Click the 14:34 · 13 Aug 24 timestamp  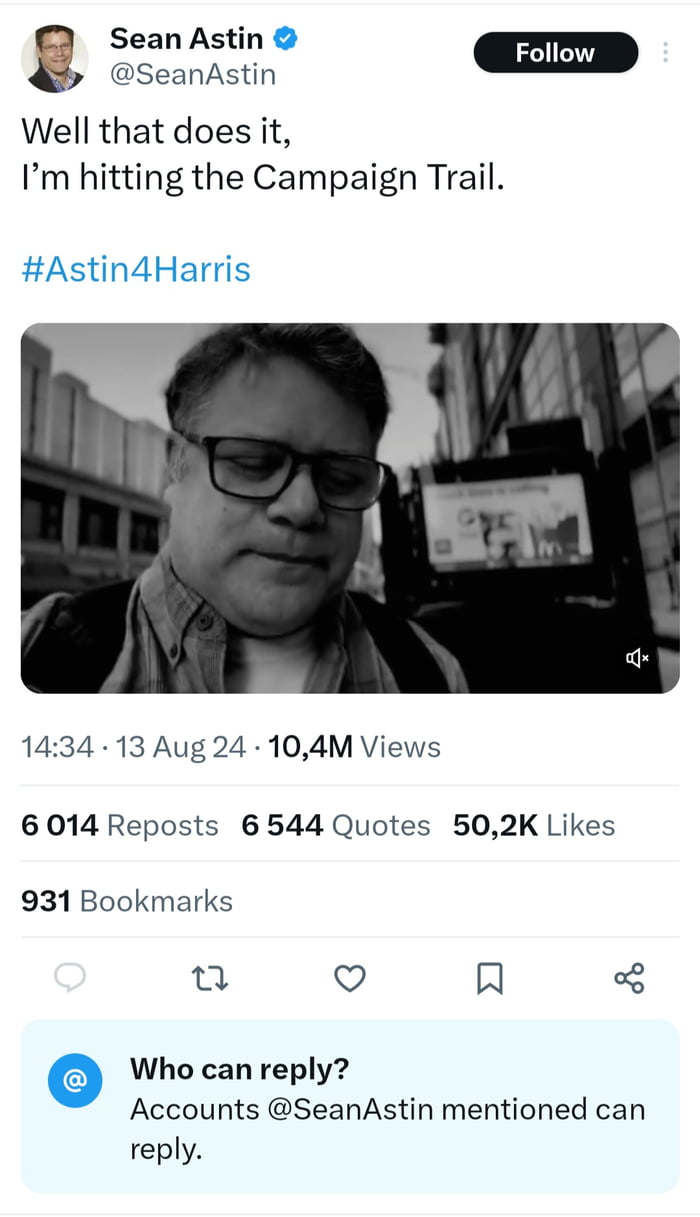click(x=133, y=747)
